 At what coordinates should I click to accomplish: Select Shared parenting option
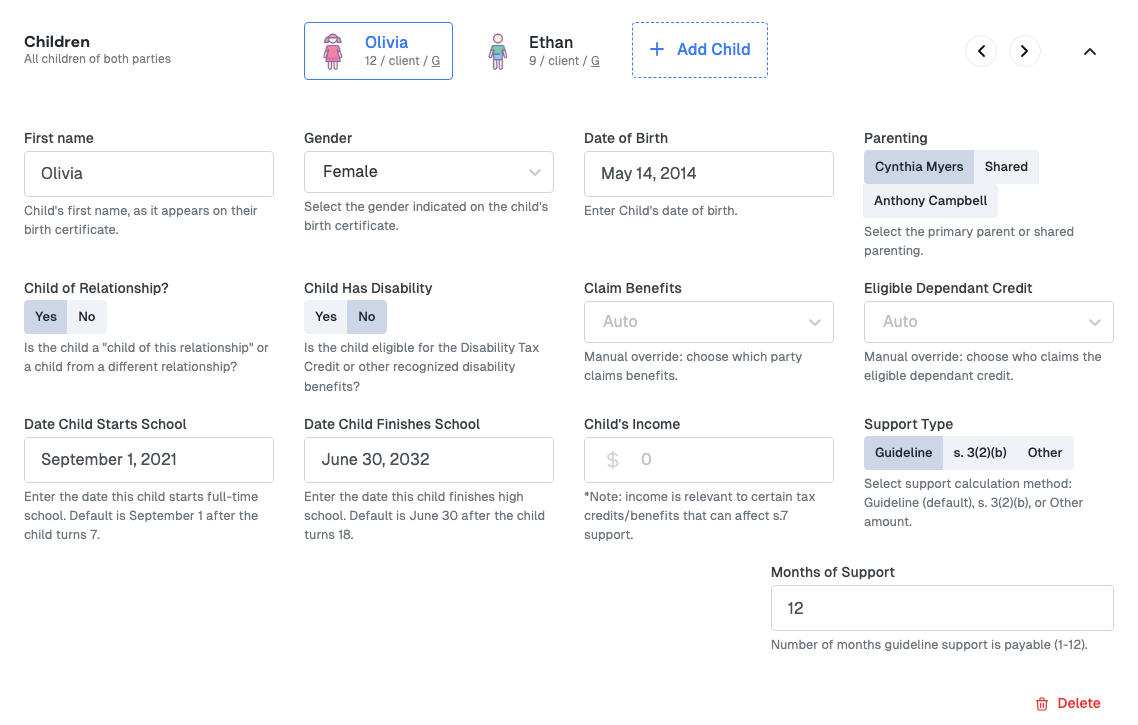1006,167
